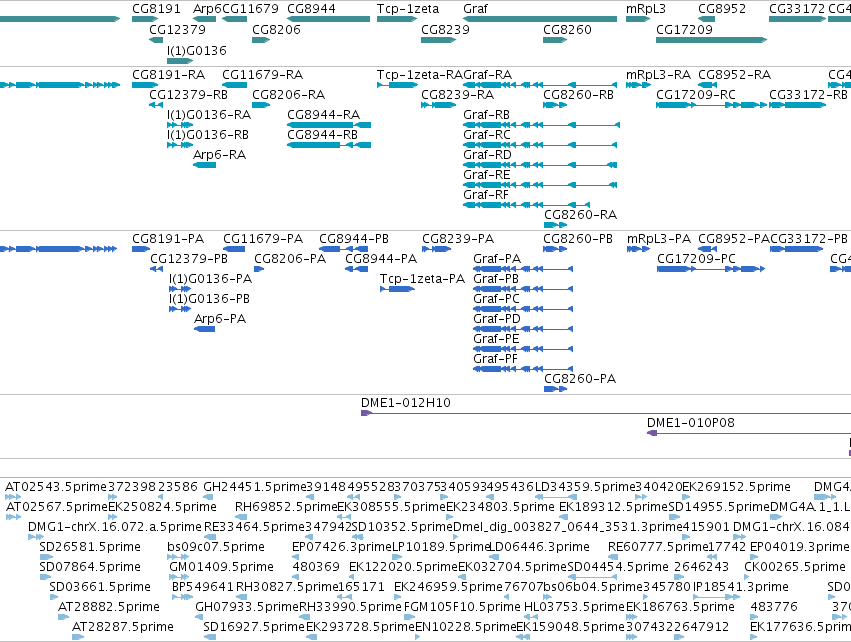The image size is (851, 642).
Task: Select protein CG8260-PA
Action: 555,389
